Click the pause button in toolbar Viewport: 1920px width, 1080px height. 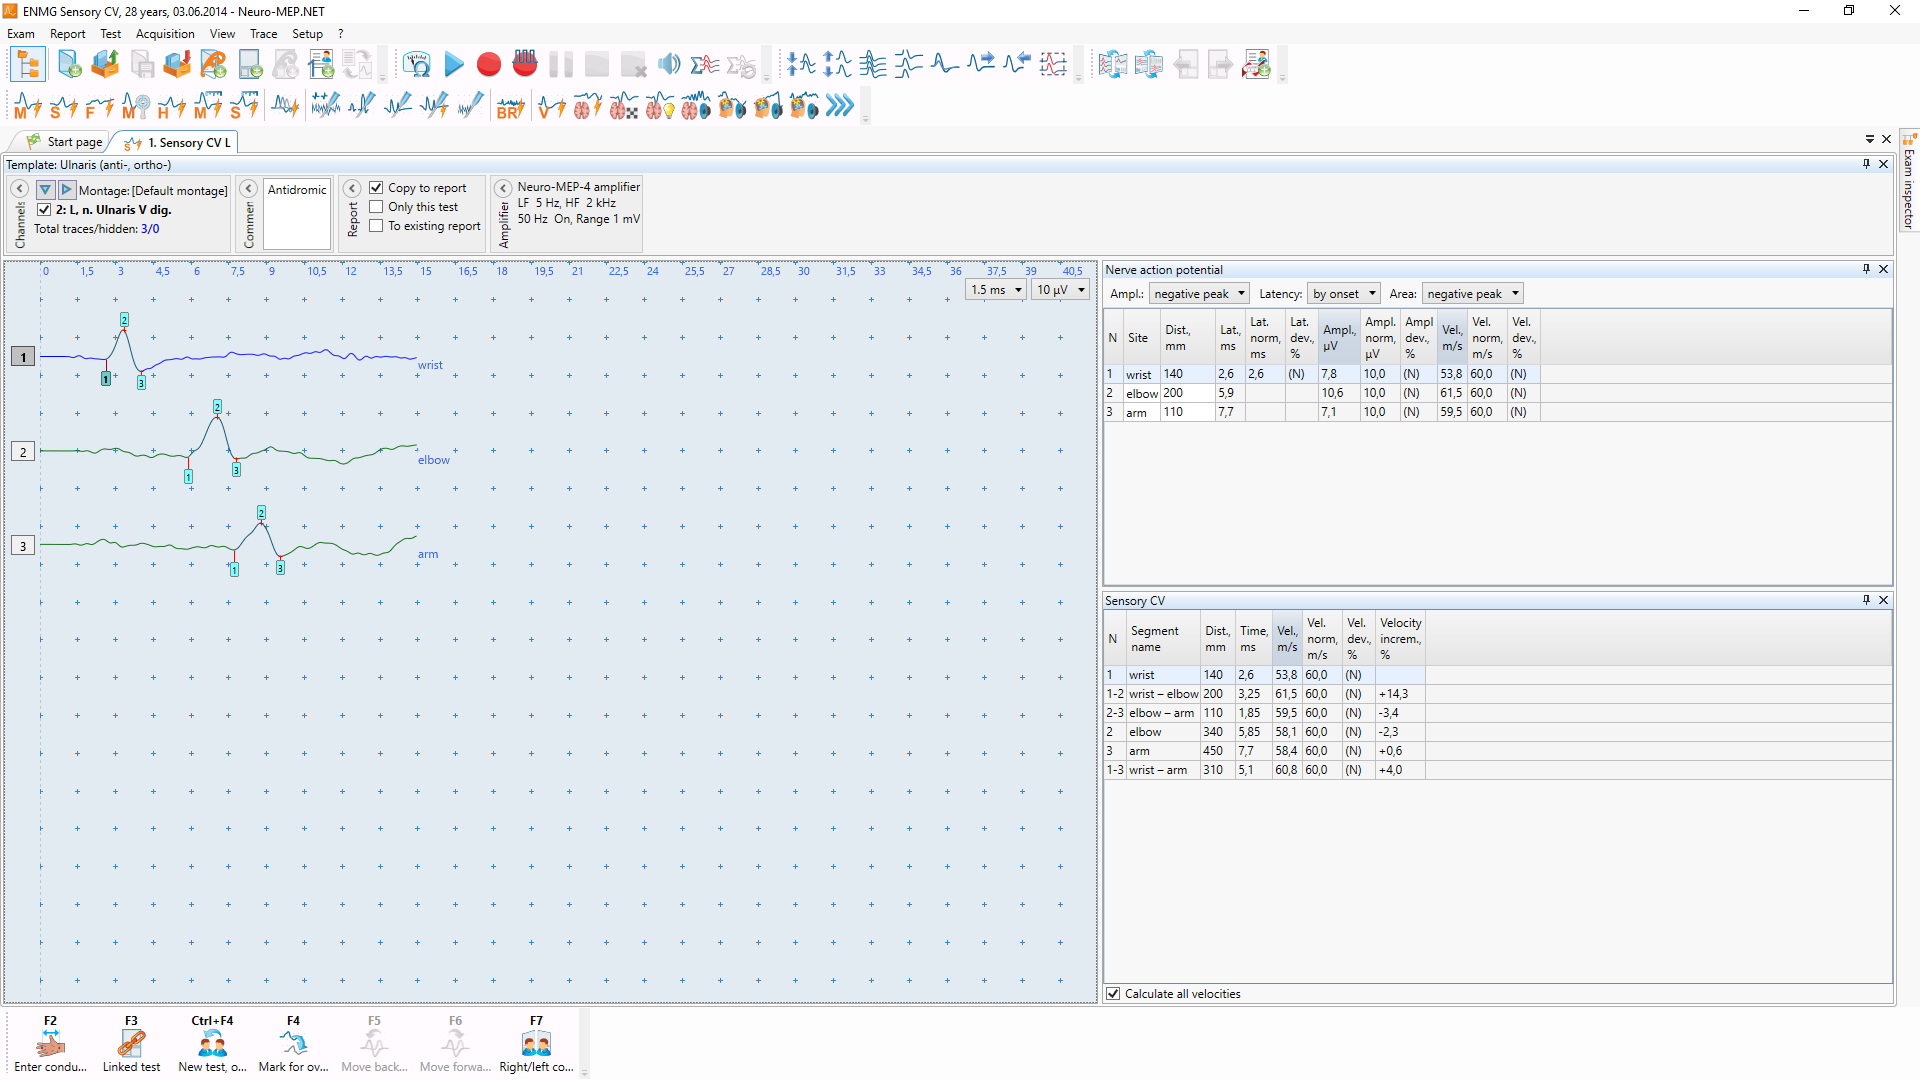point(561,65)
